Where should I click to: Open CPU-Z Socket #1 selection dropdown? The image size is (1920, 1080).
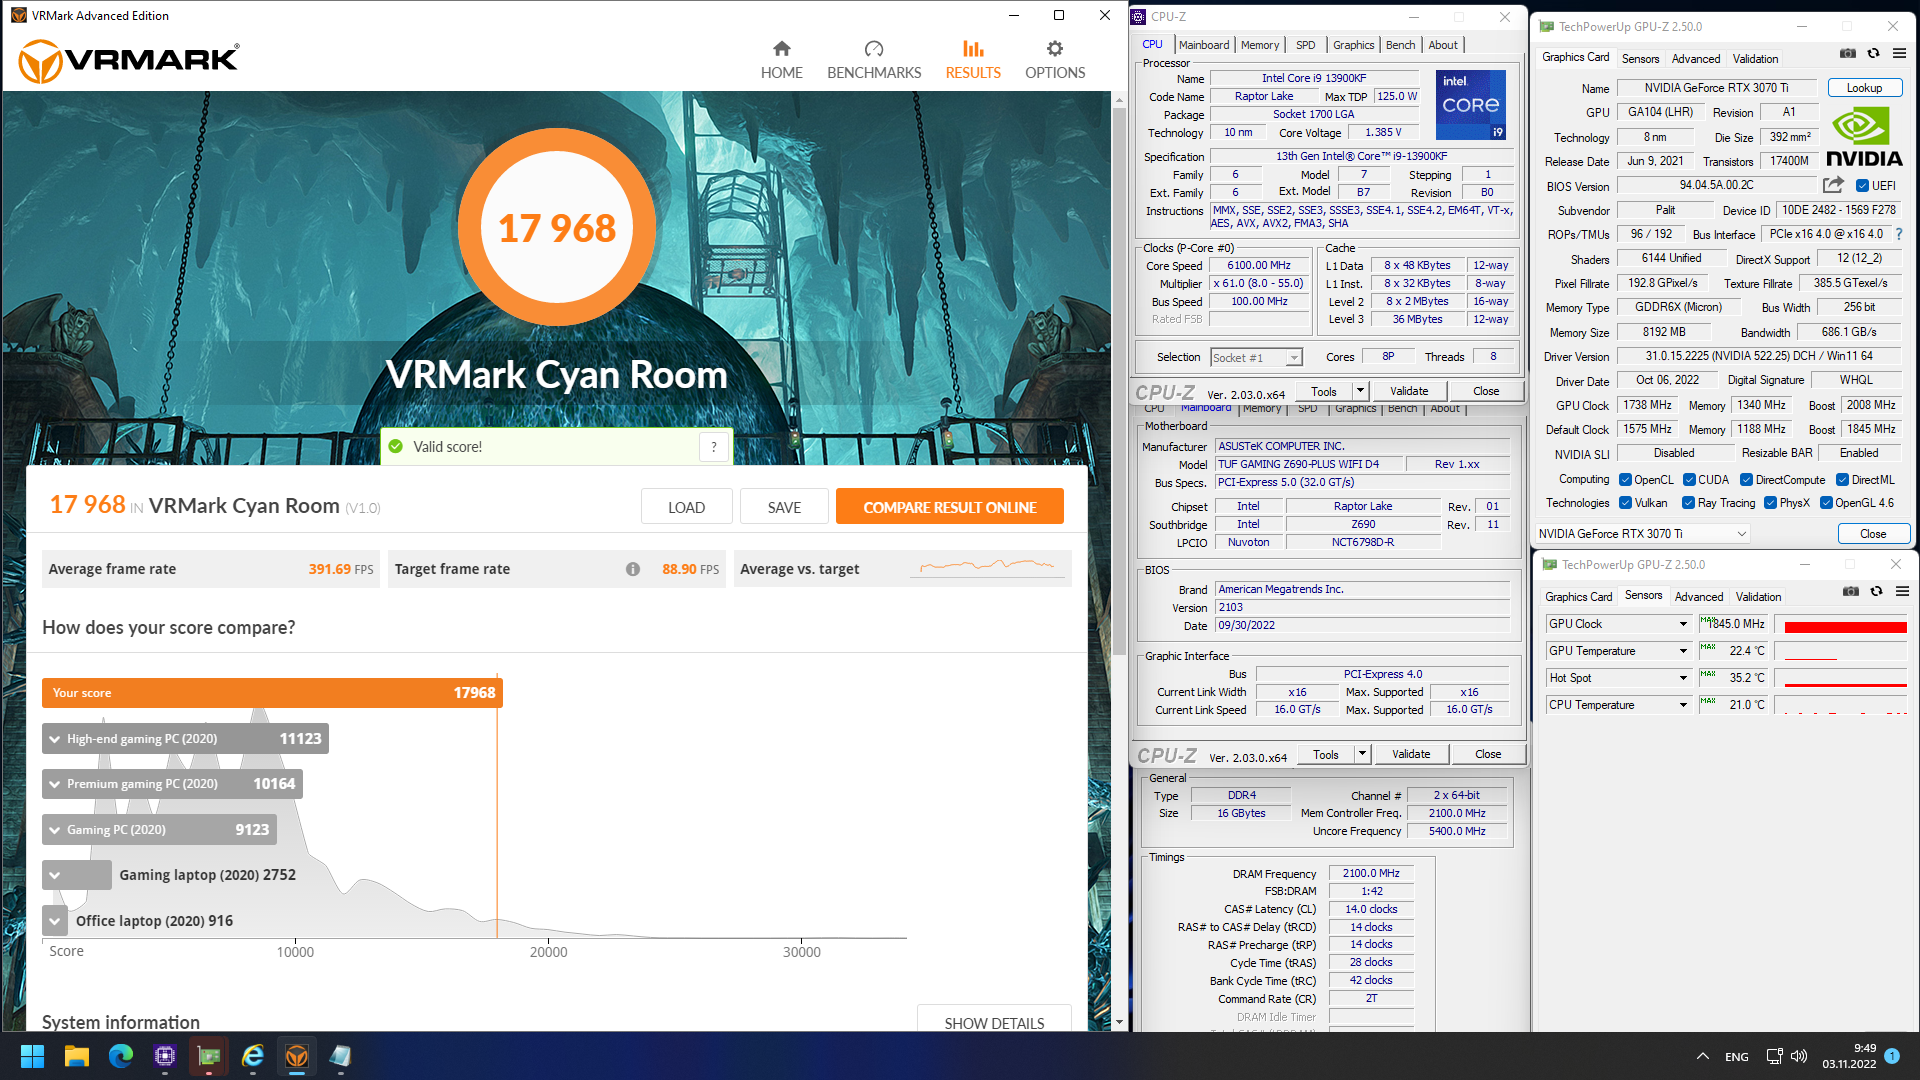pyautogui.click(x=1255, y=358)
